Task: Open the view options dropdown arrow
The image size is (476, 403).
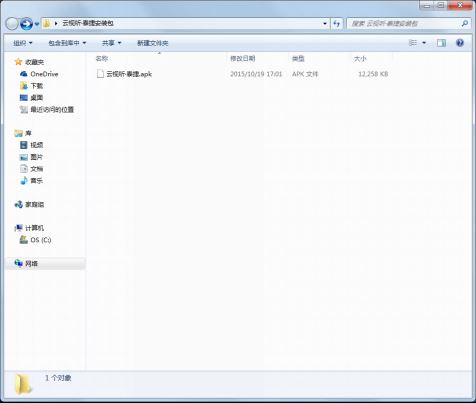Action: point(424,43)
